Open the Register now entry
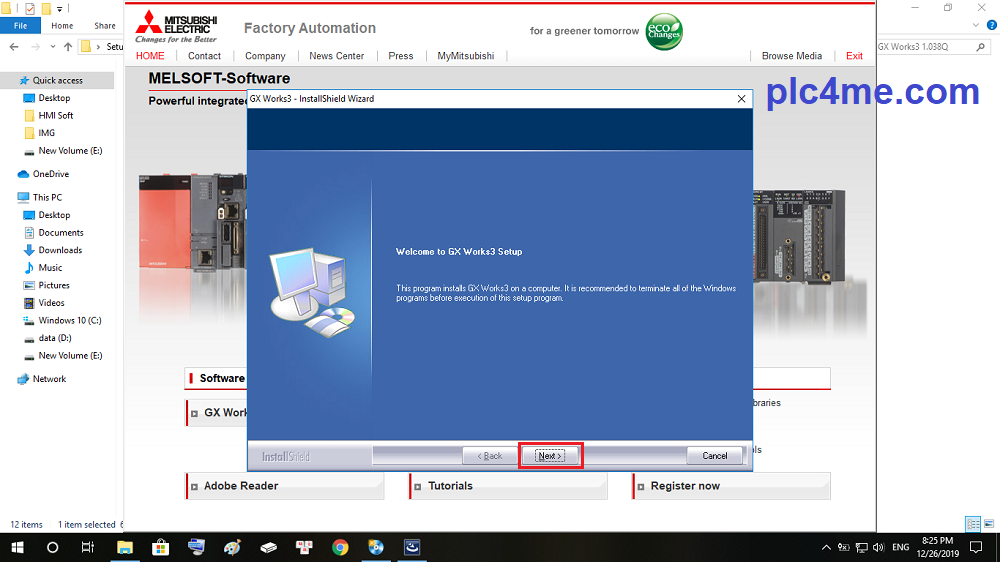Screen dimensions: 1000x562 point(685,486)
